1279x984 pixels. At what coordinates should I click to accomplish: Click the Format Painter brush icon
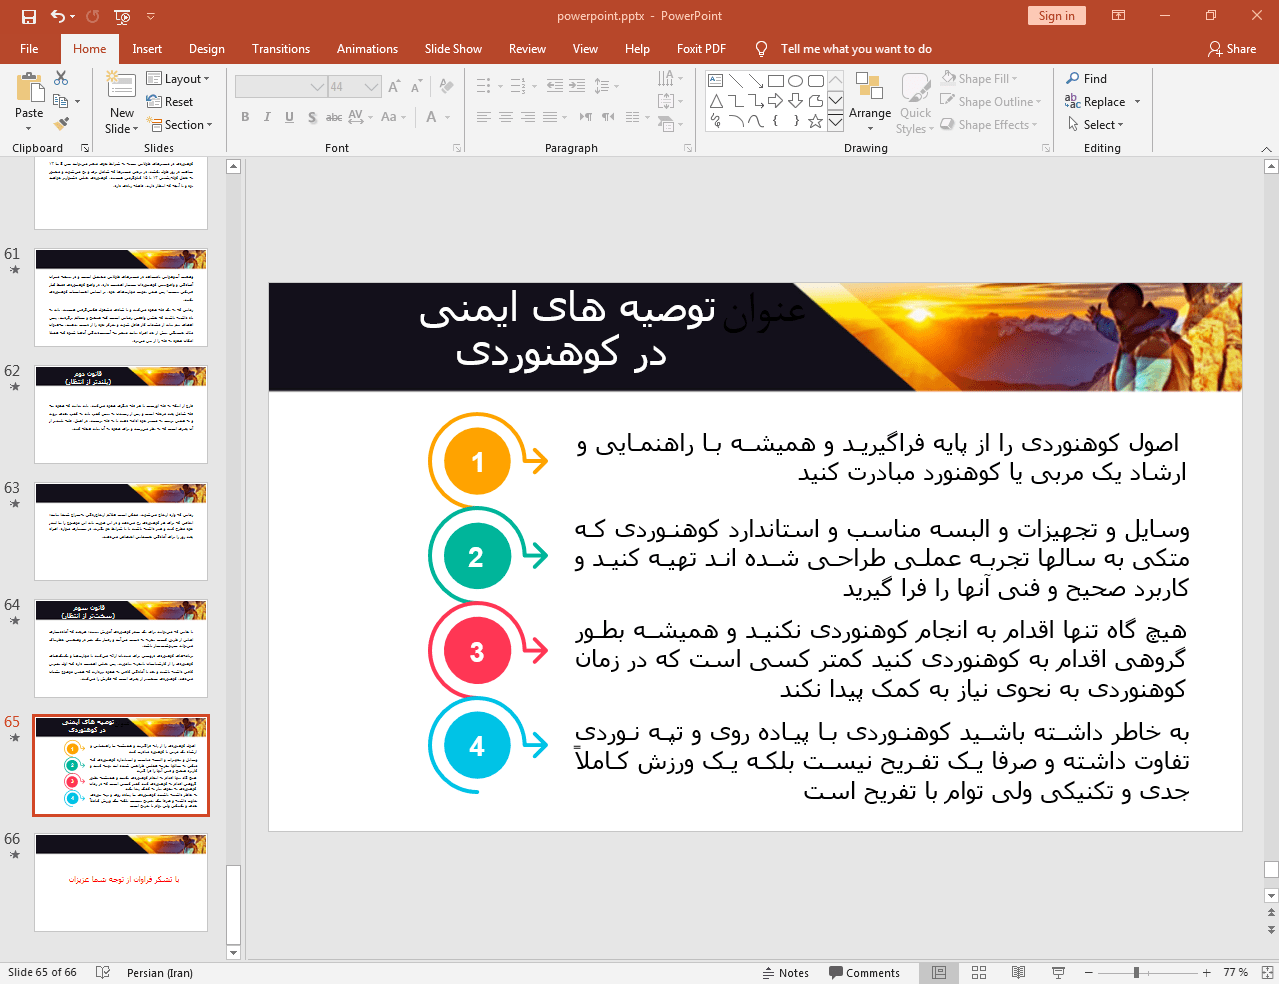point(62,124)
